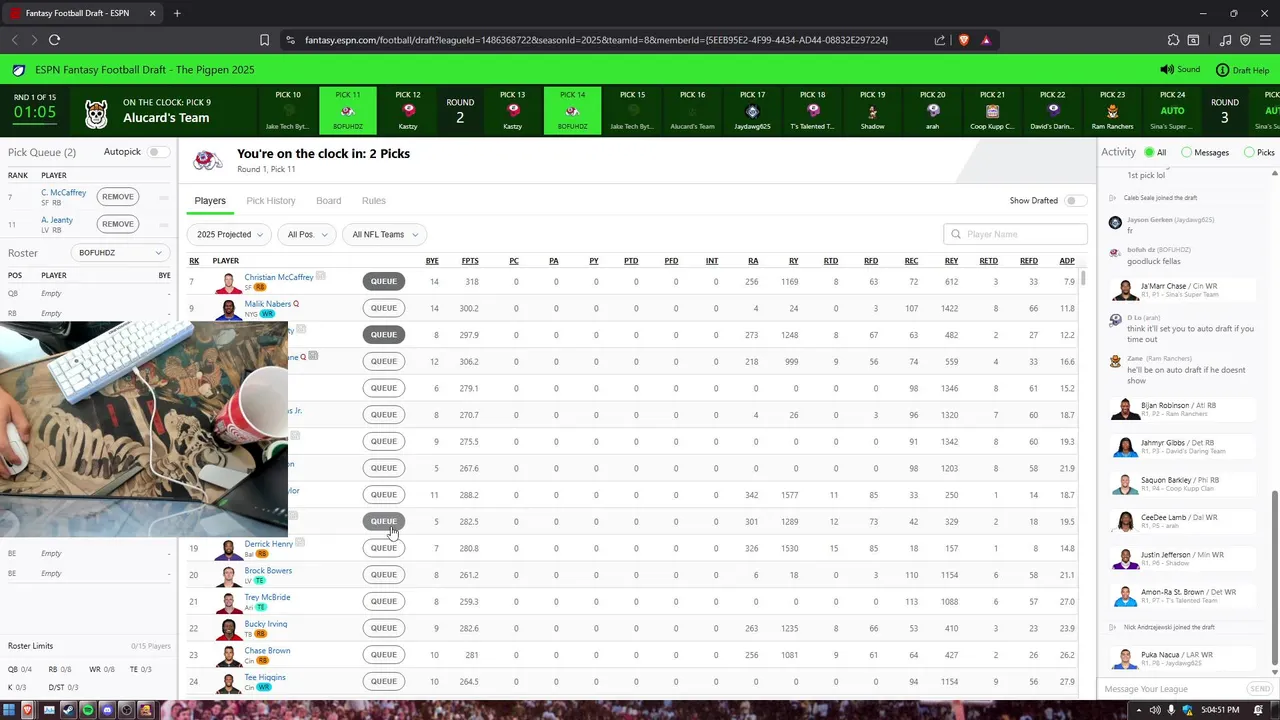Open the Trey McBride player link
Viewport: 1280px width, 720px height.
point(267,597)
